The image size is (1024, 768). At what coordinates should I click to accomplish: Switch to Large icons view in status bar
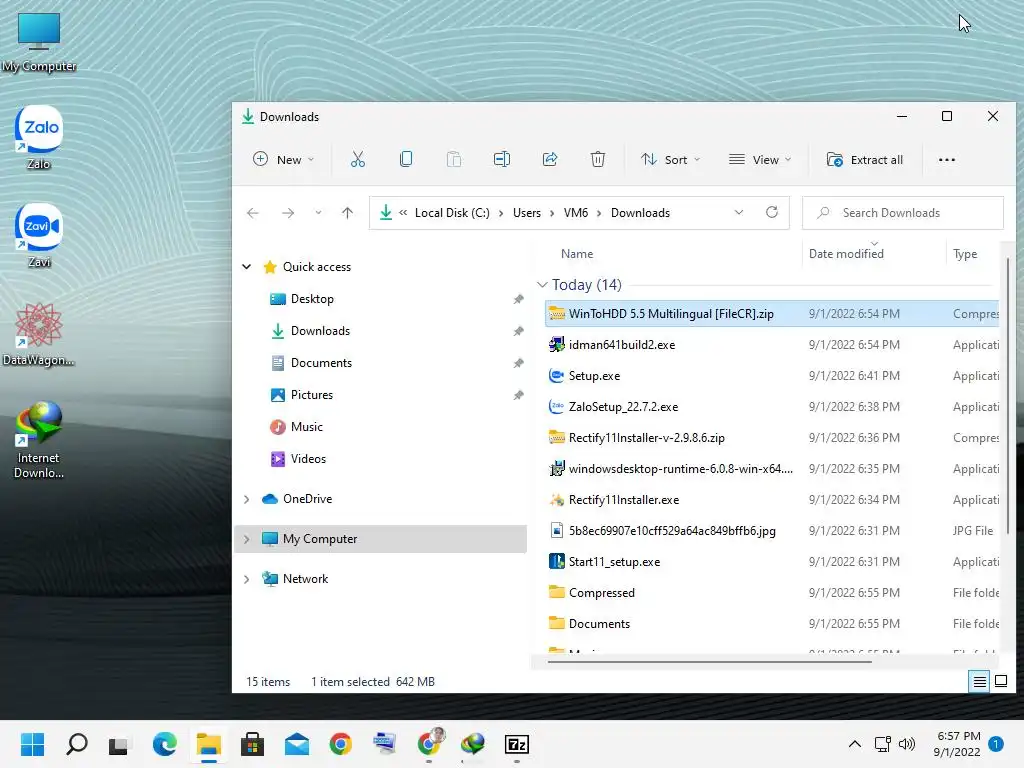(1000, 682)
